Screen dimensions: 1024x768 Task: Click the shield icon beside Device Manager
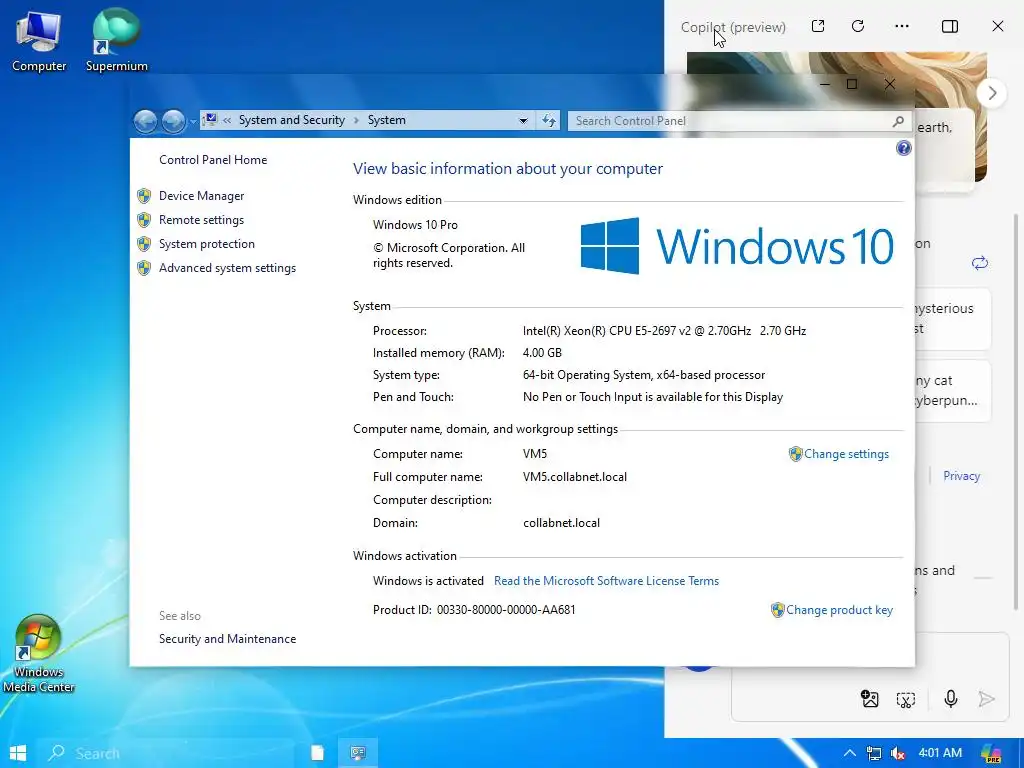[144, 196]
